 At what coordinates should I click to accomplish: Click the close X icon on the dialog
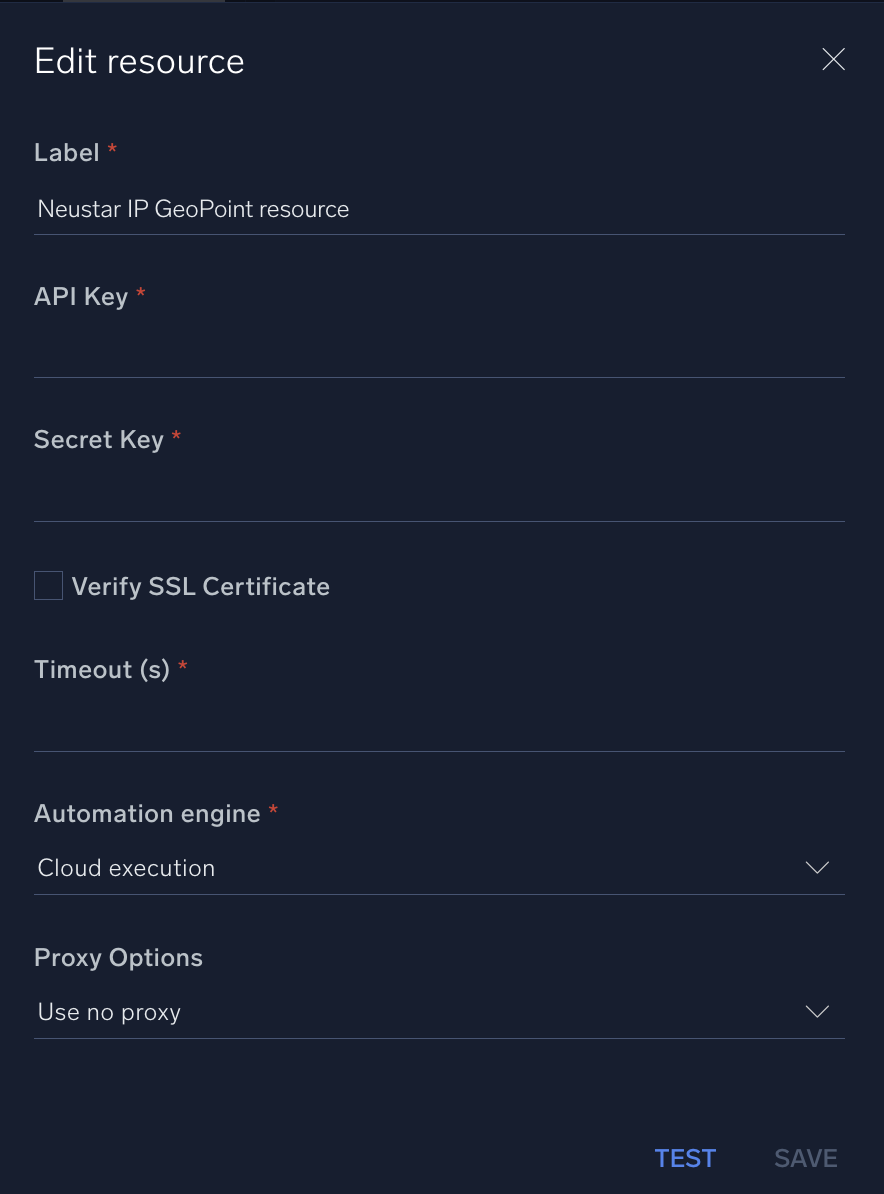833,59
